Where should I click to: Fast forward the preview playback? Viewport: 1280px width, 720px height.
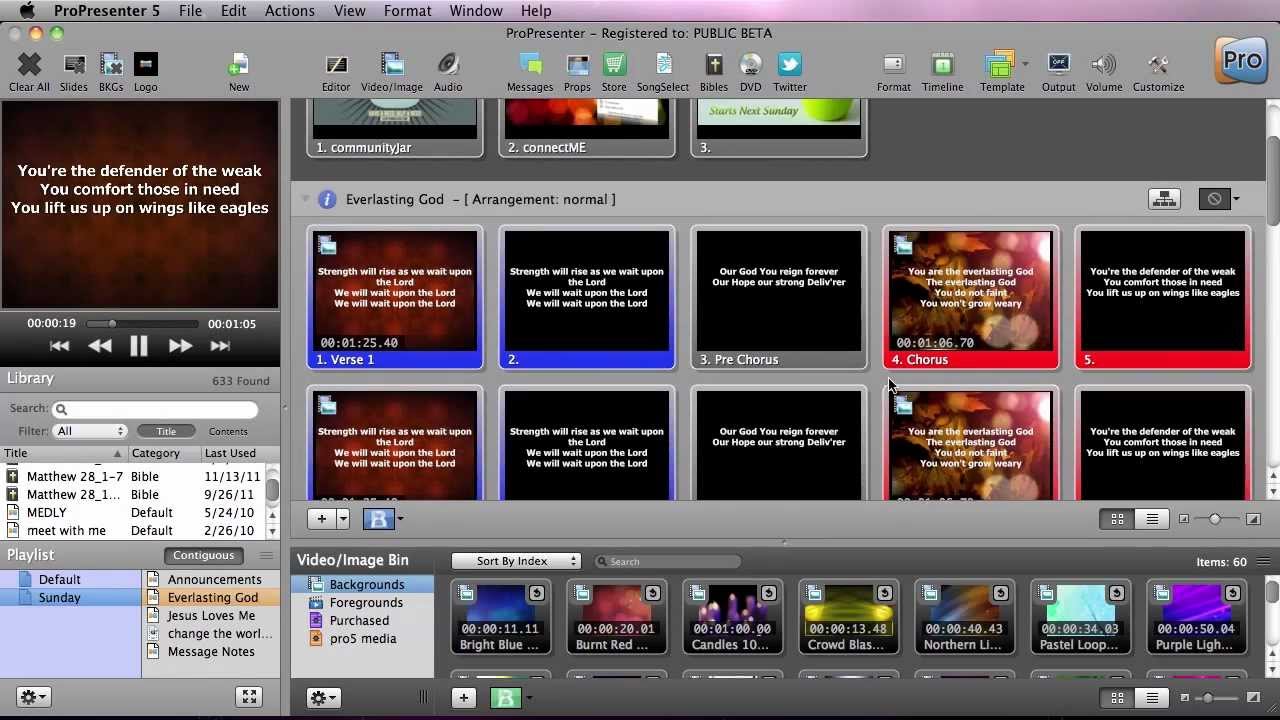coord(180,346)
